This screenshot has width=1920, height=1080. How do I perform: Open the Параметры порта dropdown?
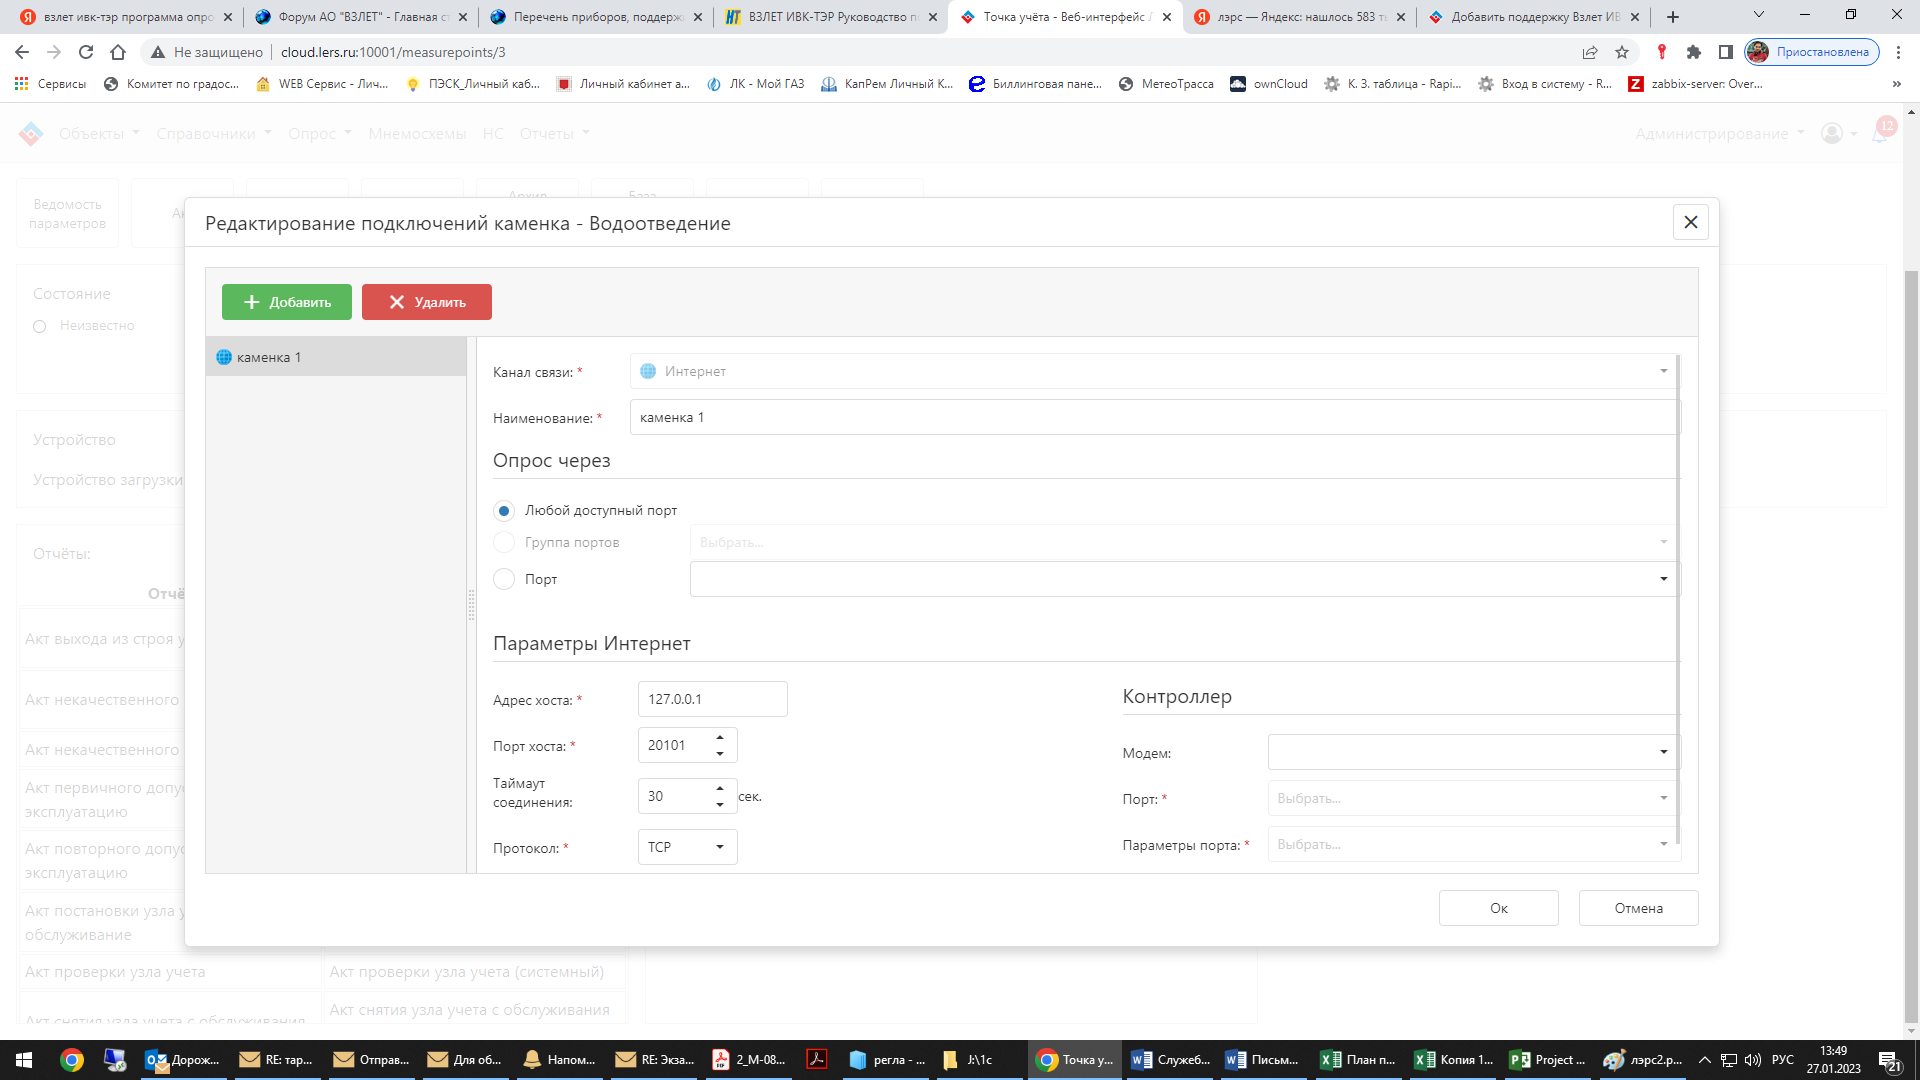click(x=1474, y=844)
